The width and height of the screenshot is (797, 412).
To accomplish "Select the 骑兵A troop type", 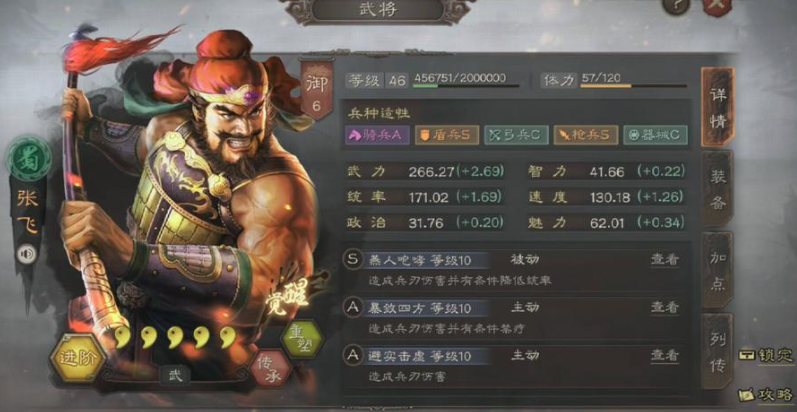I will point(377,135).
